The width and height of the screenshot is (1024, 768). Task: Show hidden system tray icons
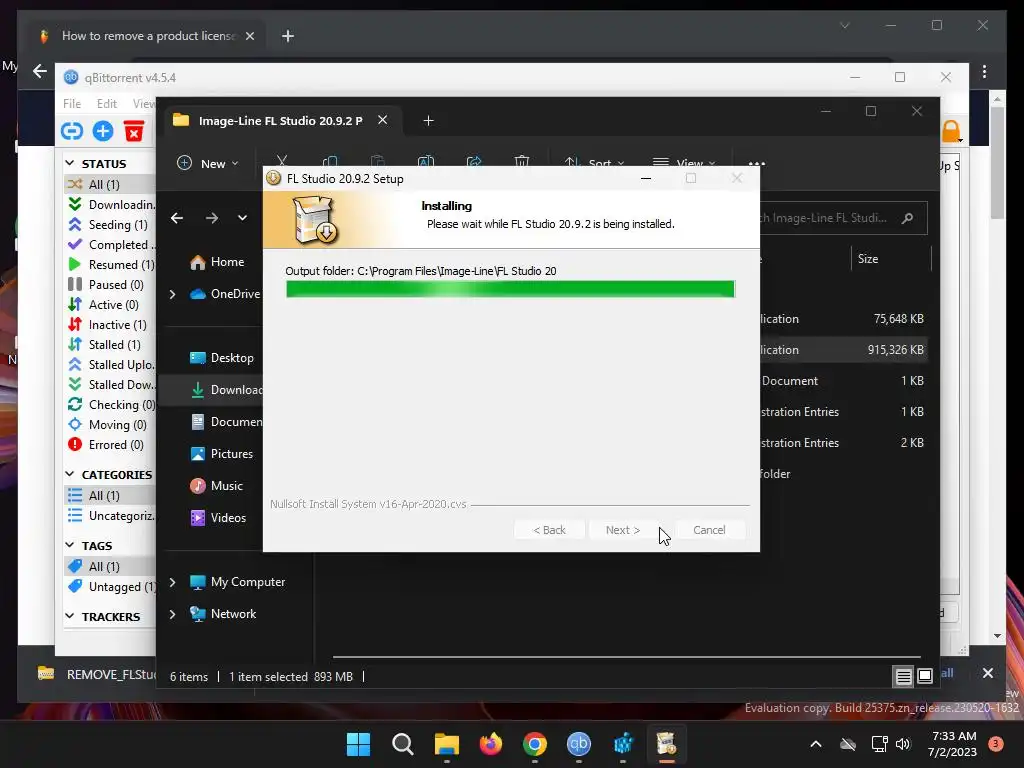click(x=816, y=744)
